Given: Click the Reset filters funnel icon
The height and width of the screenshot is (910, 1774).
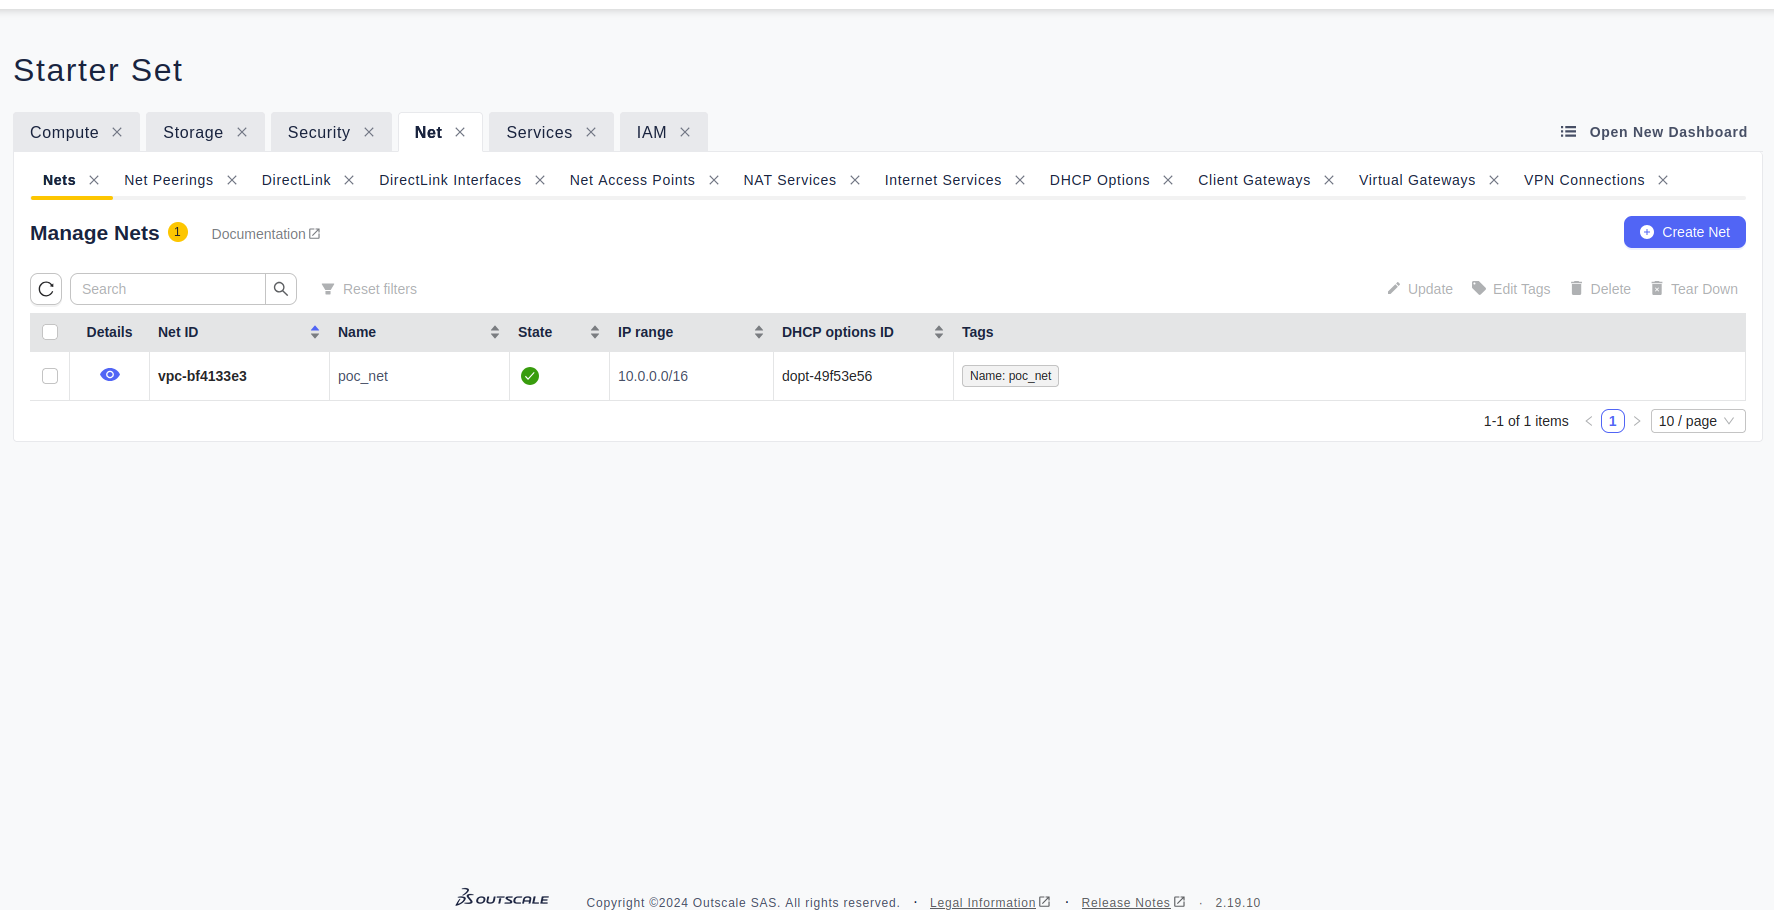Looking at the screenshot, I should tap(328, 289).
